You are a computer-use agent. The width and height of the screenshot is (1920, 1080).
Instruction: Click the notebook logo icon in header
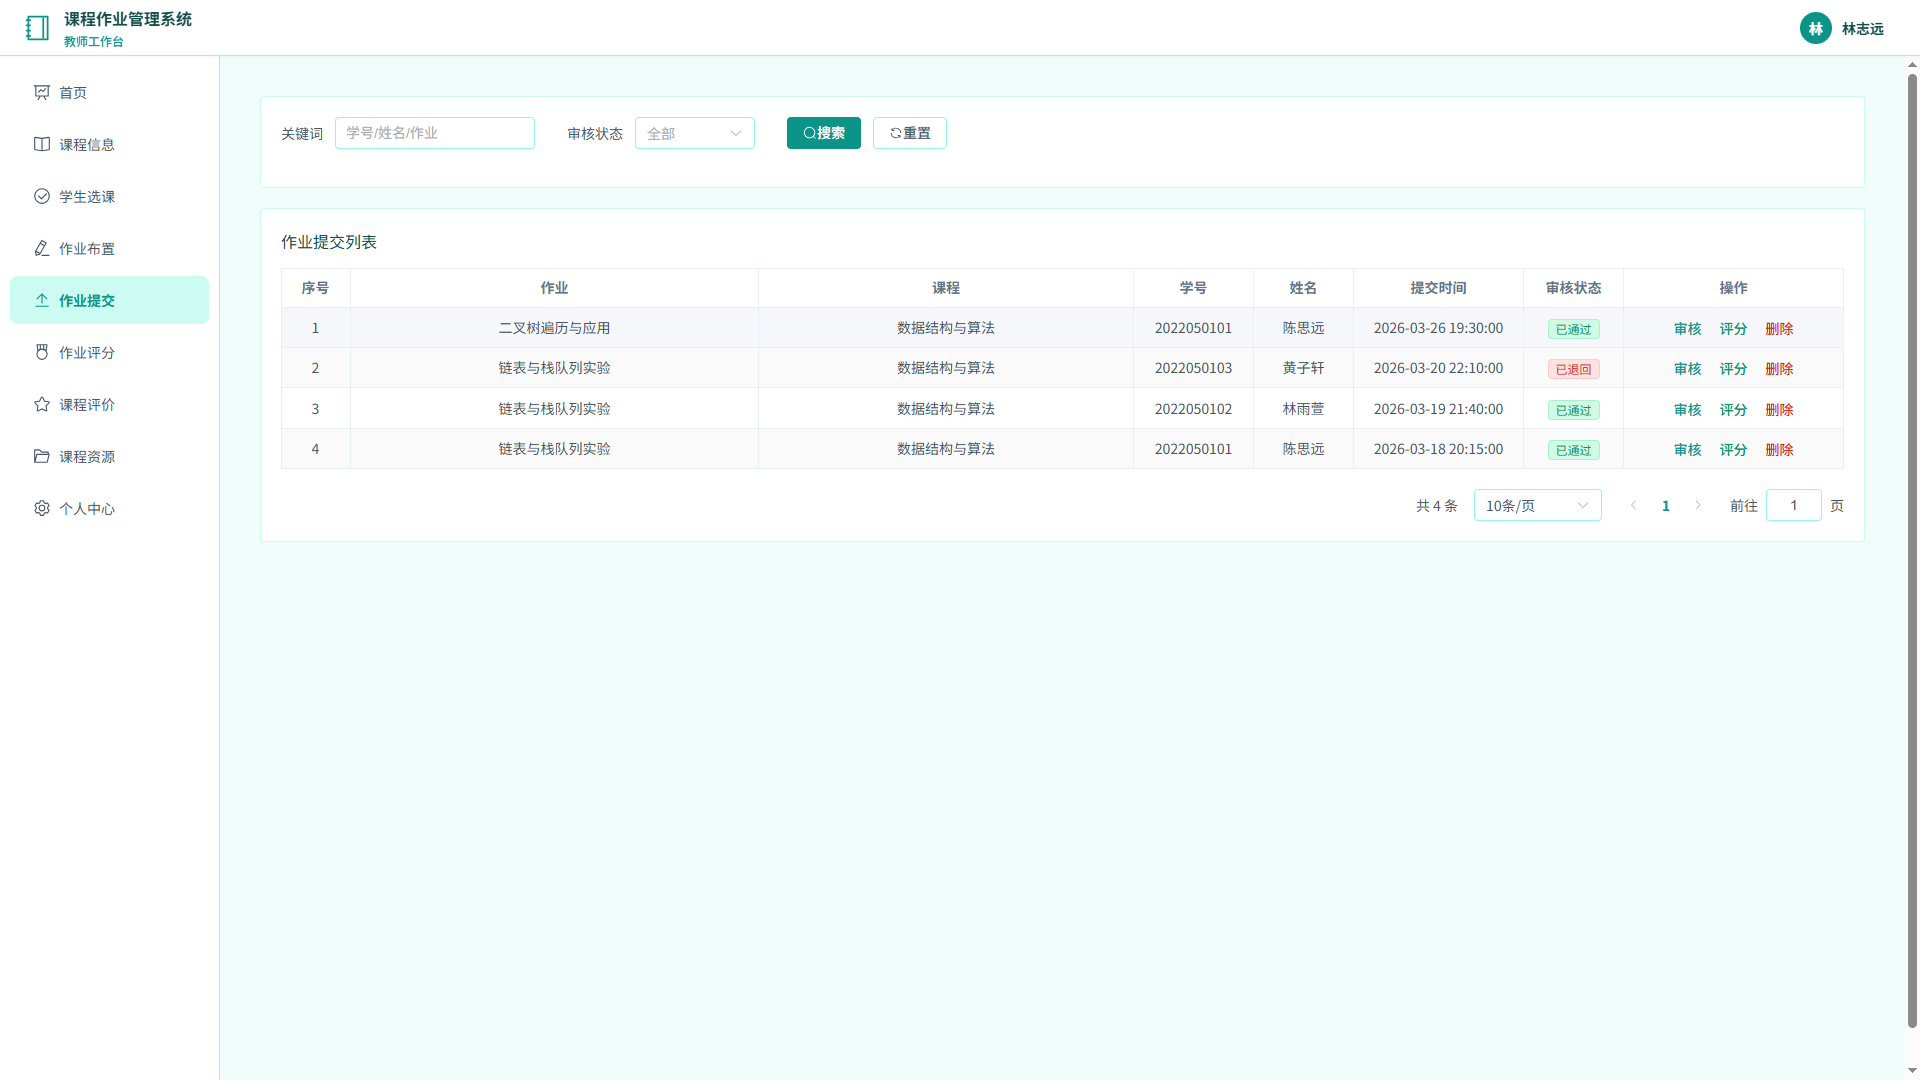[37, 28]
